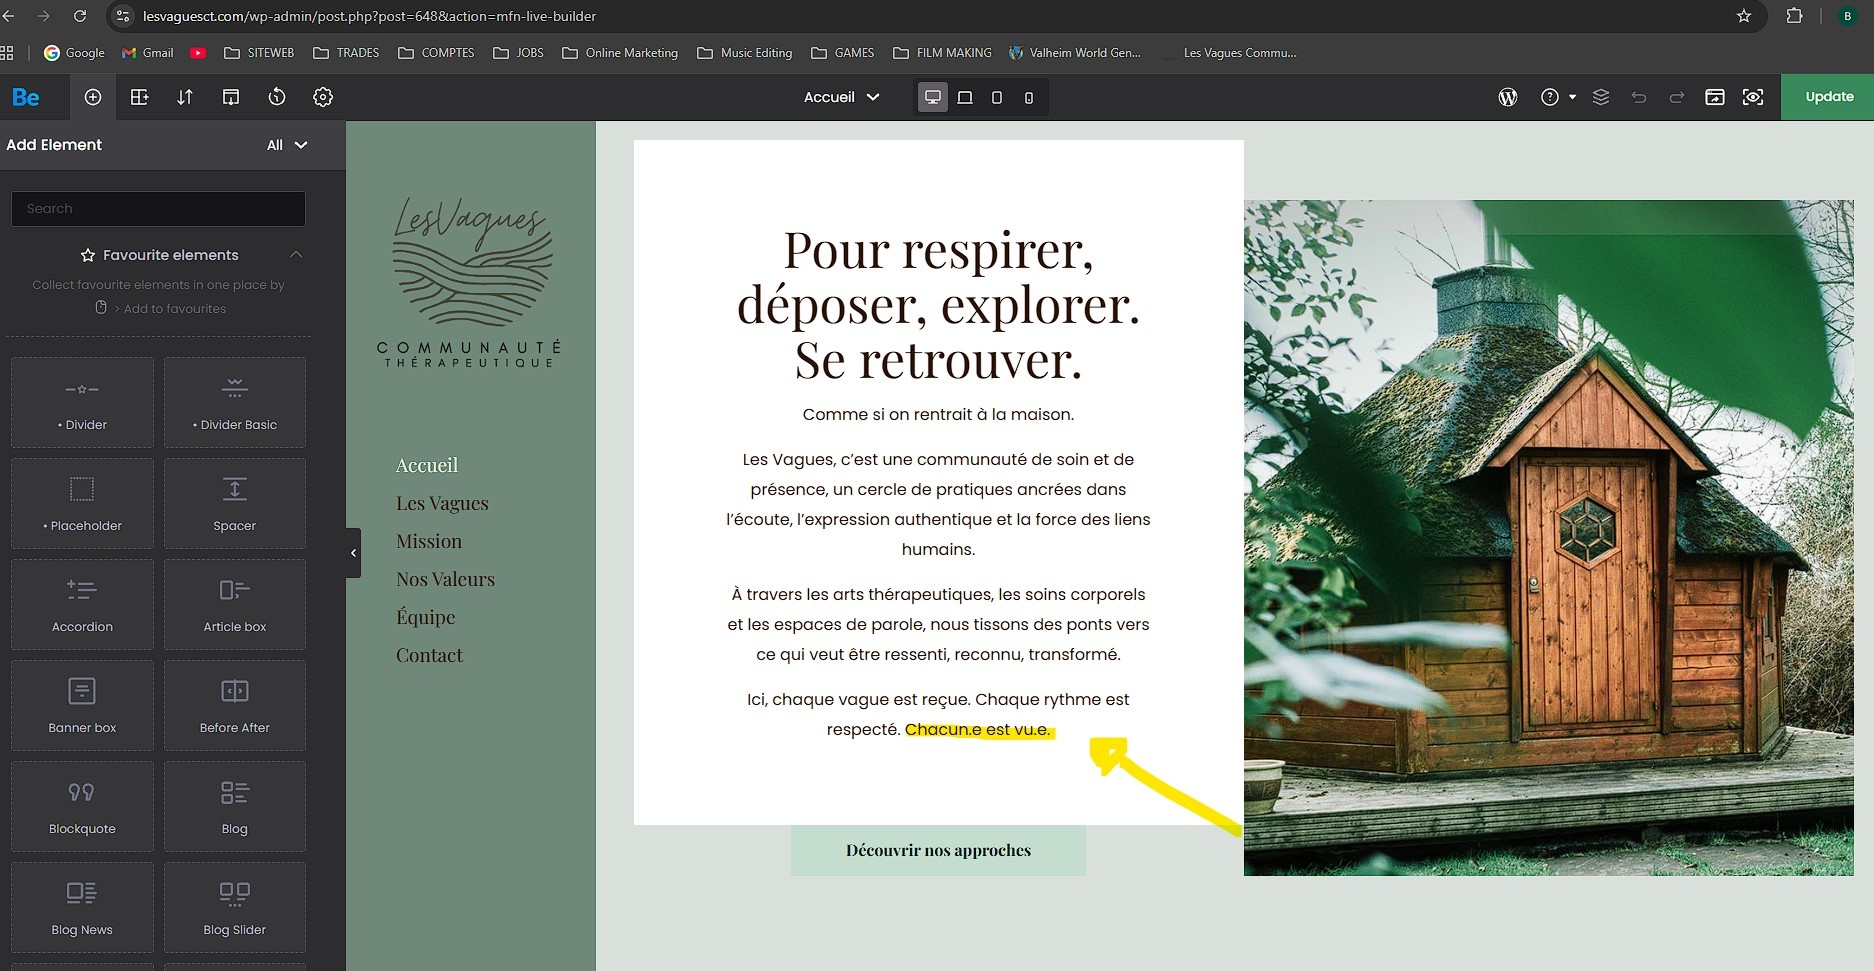Select the Accordion element
1874x971 pixels.
(82, 604)
